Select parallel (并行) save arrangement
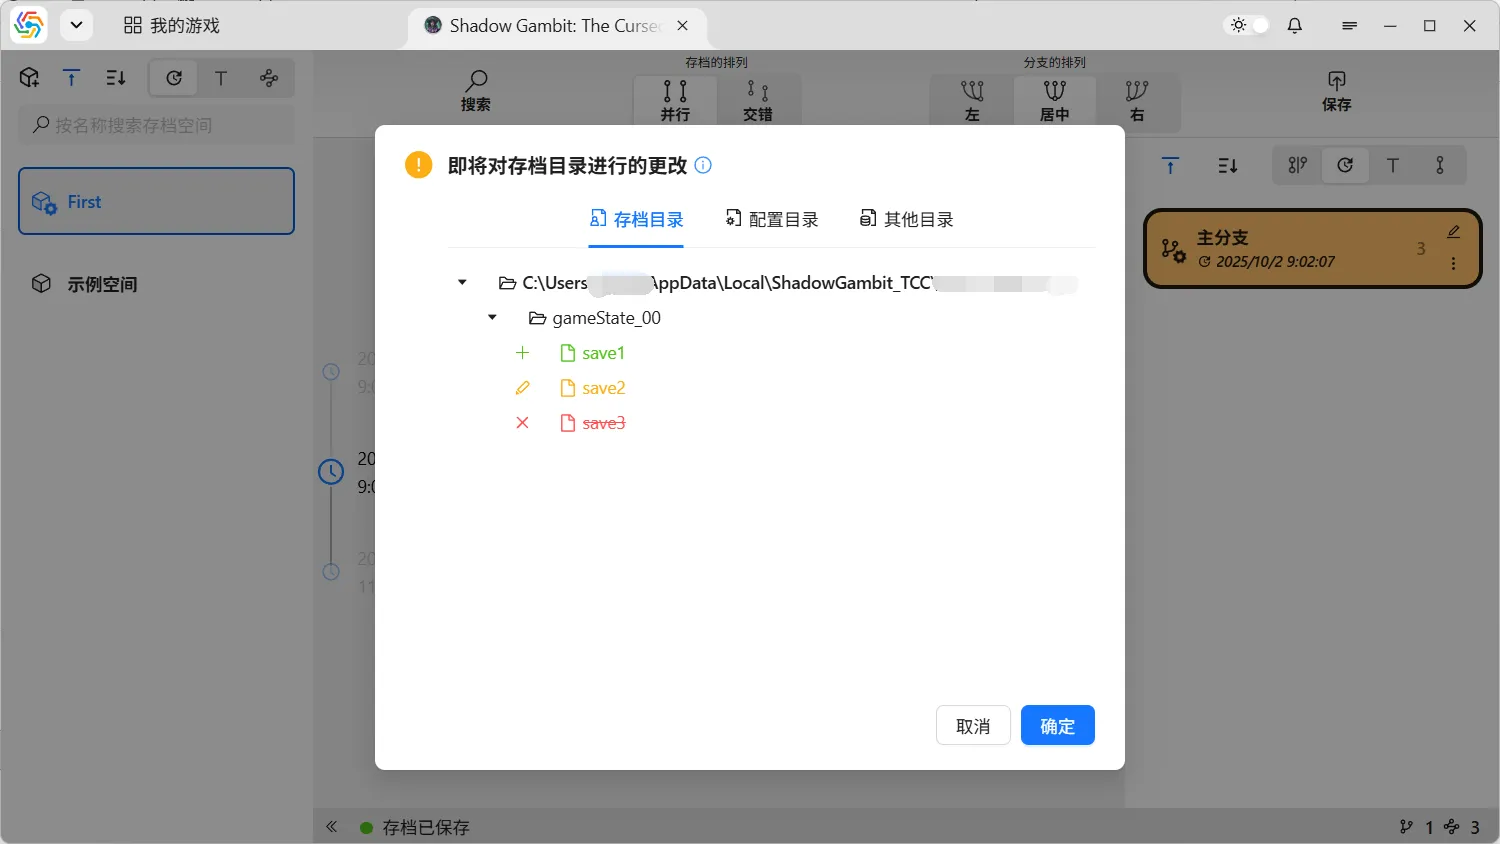The image size is (1500, 844). [675, 100]
